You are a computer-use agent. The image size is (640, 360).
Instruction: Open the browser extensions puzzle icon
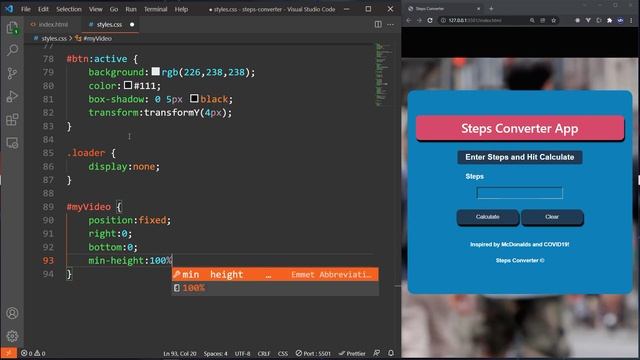tap(609, 20)
